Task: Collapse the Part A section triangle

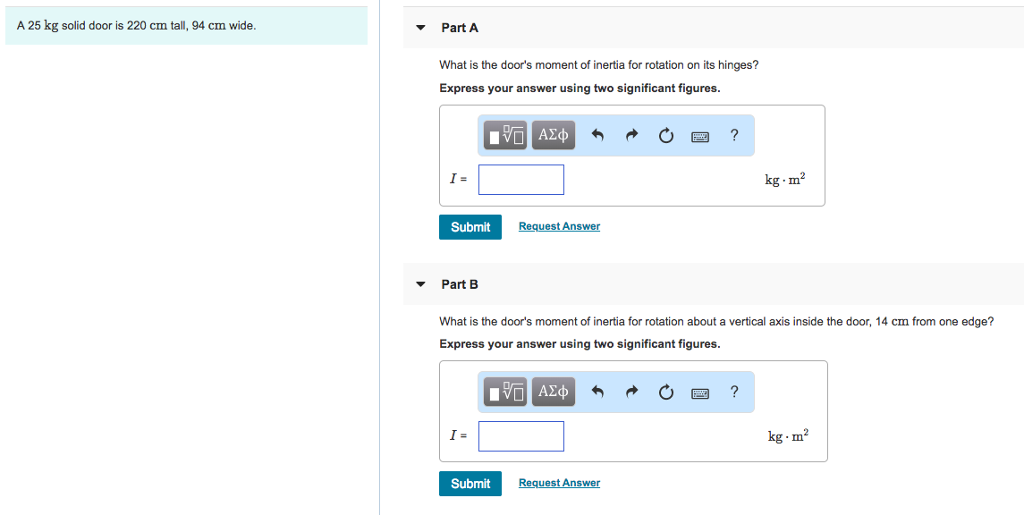Action: [x=421, y=28]
